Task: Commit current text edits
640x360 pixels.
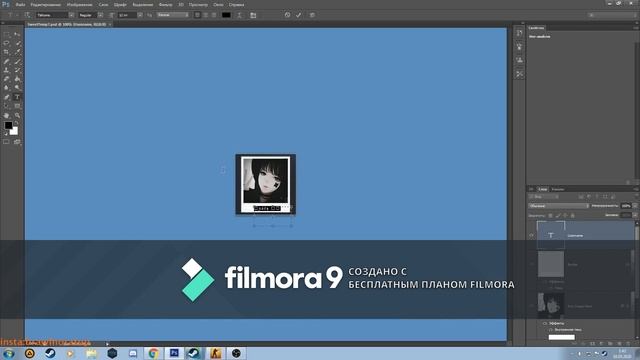Action: 298,15
